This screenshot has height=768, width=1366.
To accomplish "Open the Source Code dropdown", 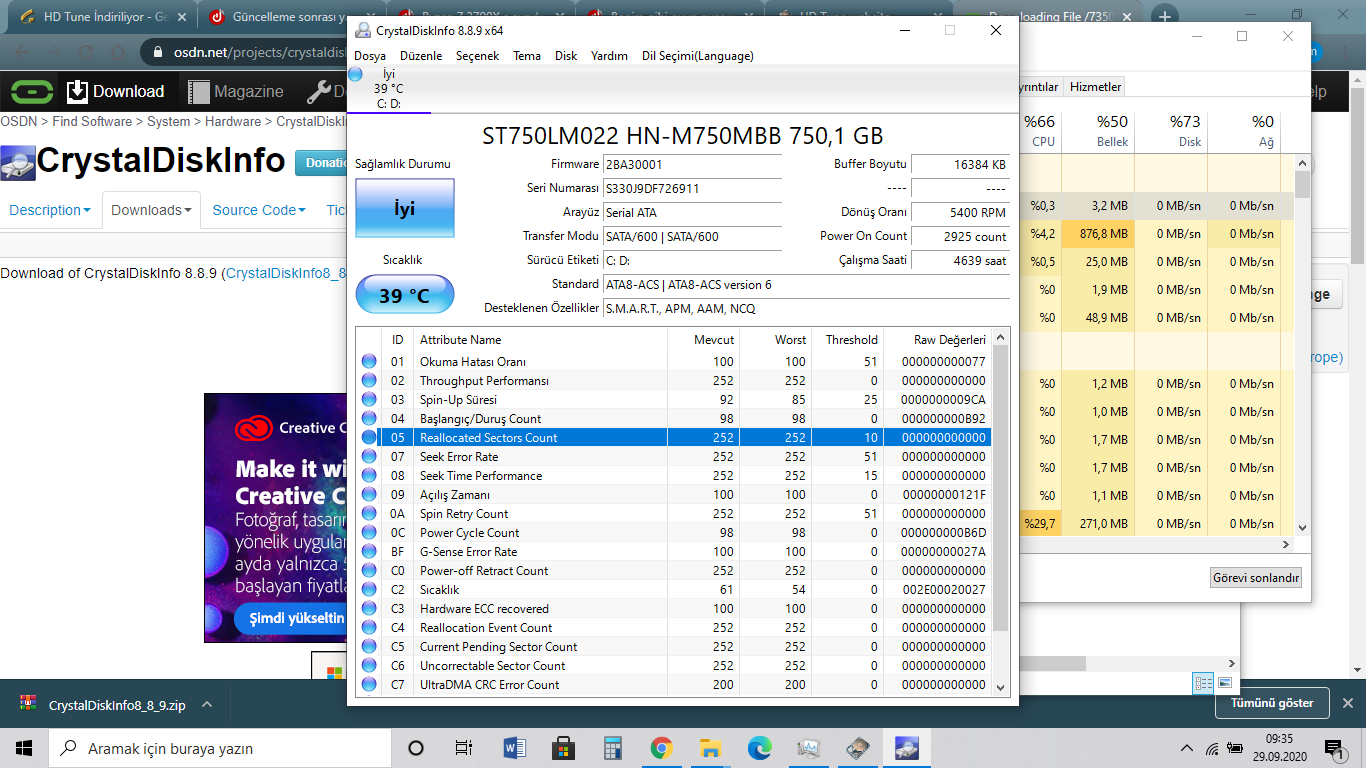I will pyautogui.click(x=260, y=210).
